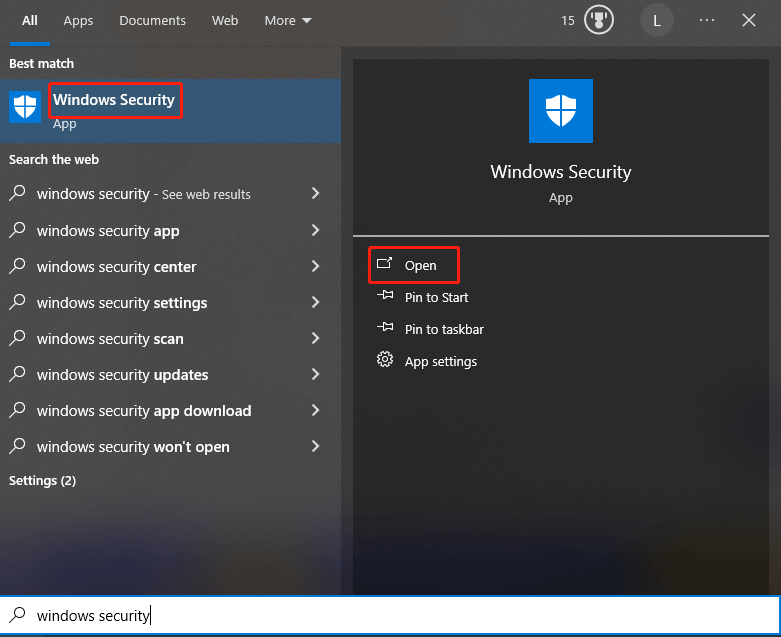
Task: Click magnifier icon beside 'windows security scan'
Action: [x=17, y=338]
